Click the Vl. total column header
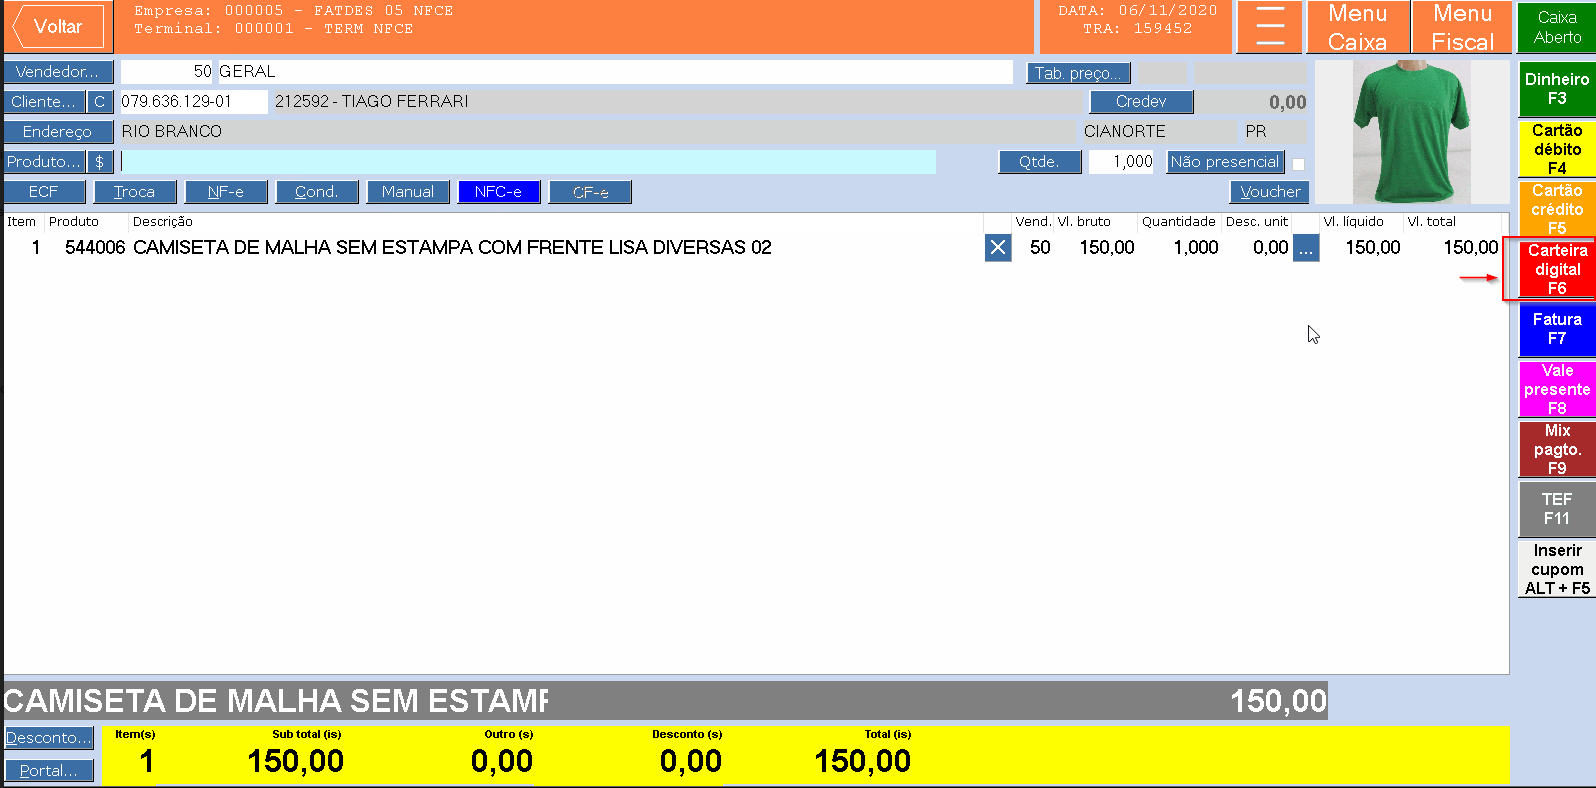The image size is (1596, 788). (x=1432, y=222)
